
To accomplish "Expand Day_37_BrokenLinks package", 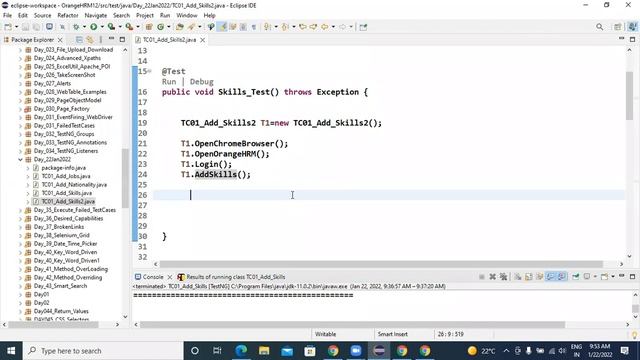I will click(x=20, y=227).
